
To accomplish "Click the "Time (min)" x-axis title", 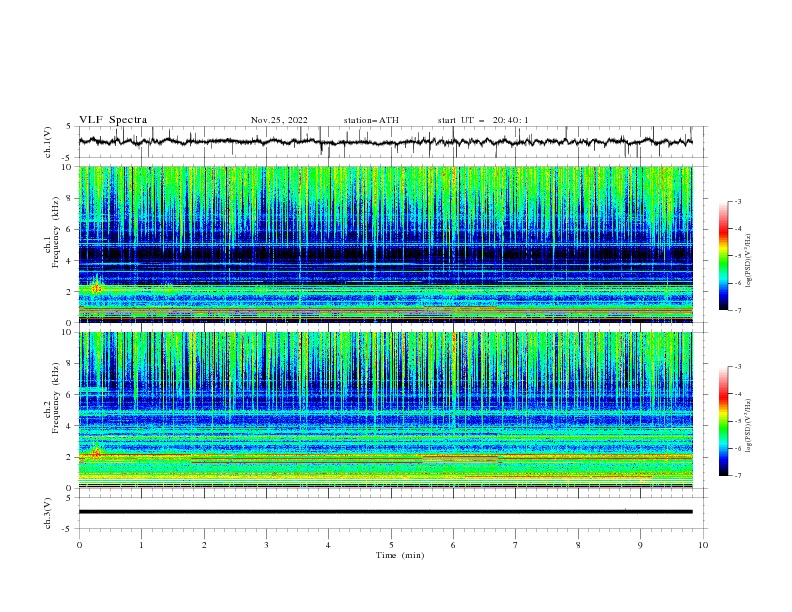I will coord(400,555).
